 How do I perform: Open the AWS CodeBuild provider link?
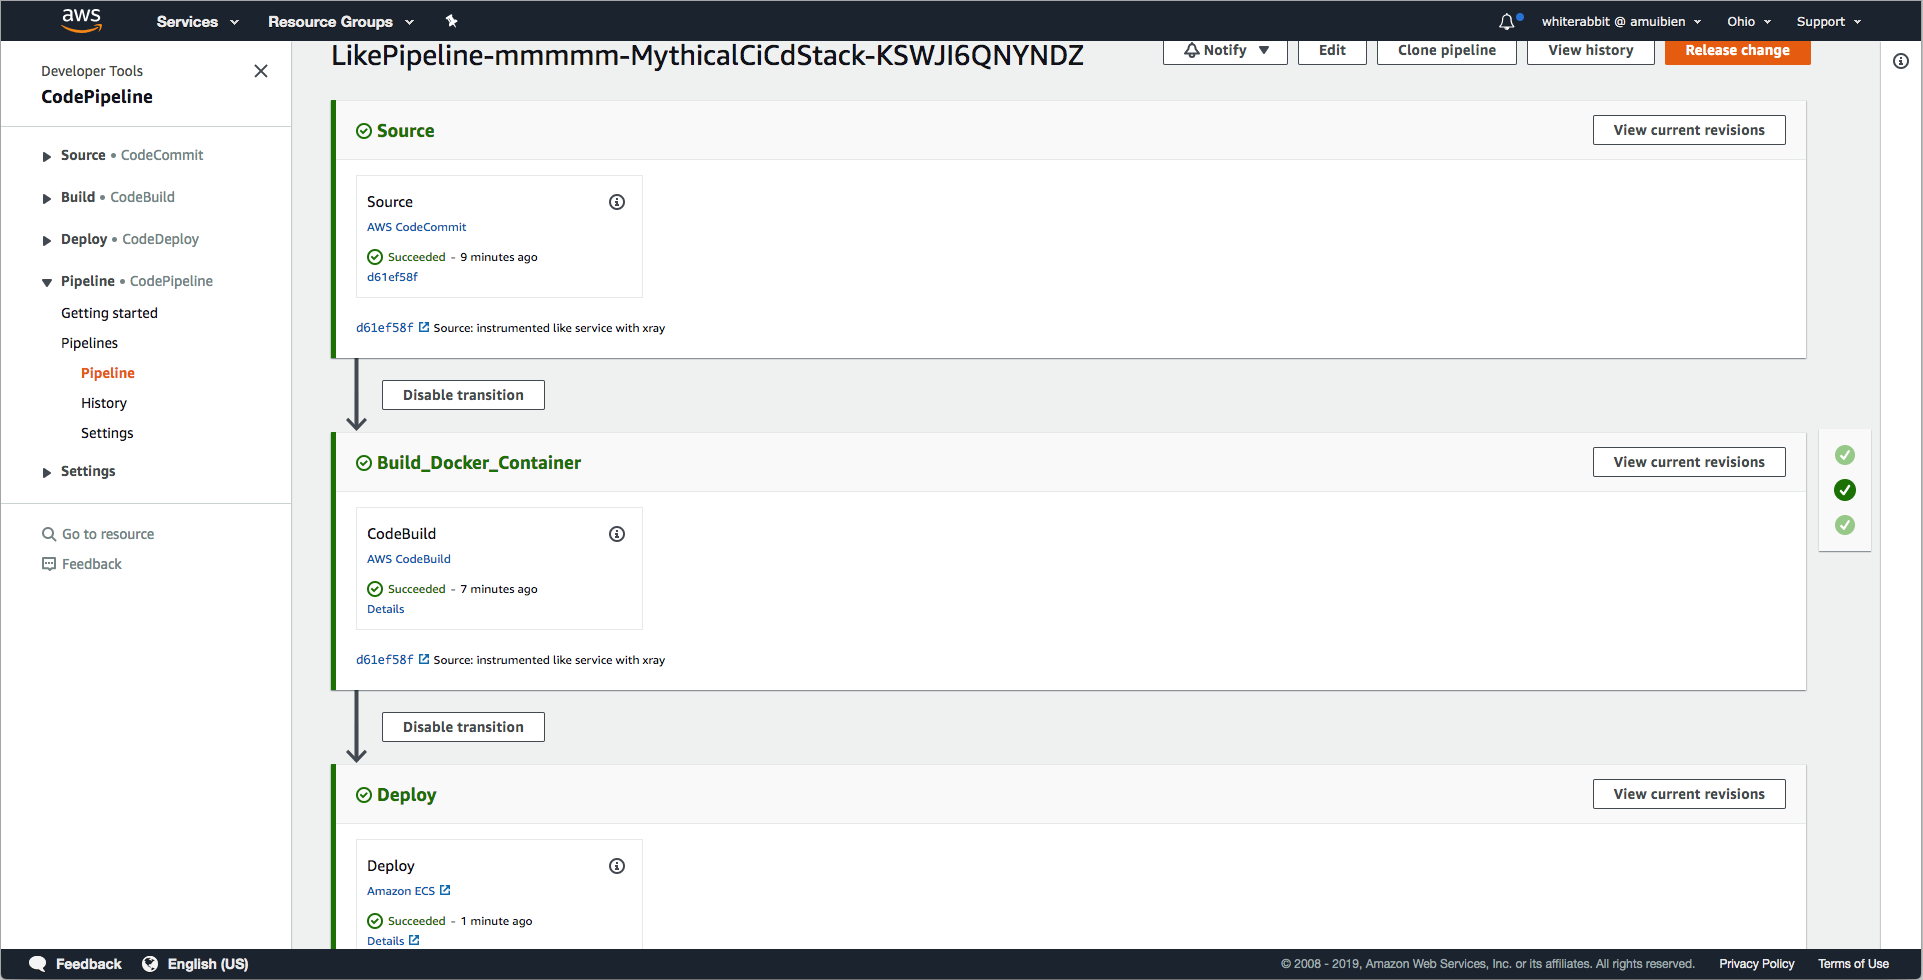[x=408, y=559]
